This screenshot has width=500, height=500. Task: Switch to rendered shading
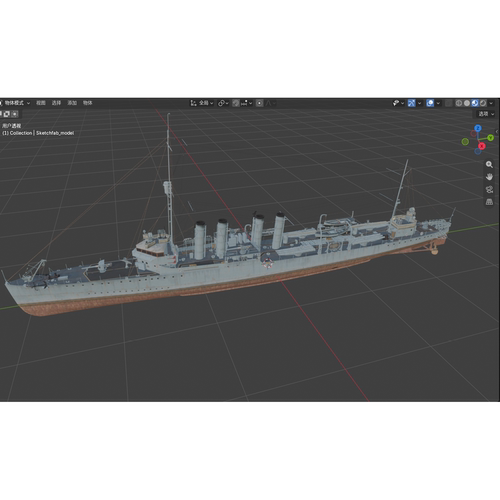[x=483, y=103]
